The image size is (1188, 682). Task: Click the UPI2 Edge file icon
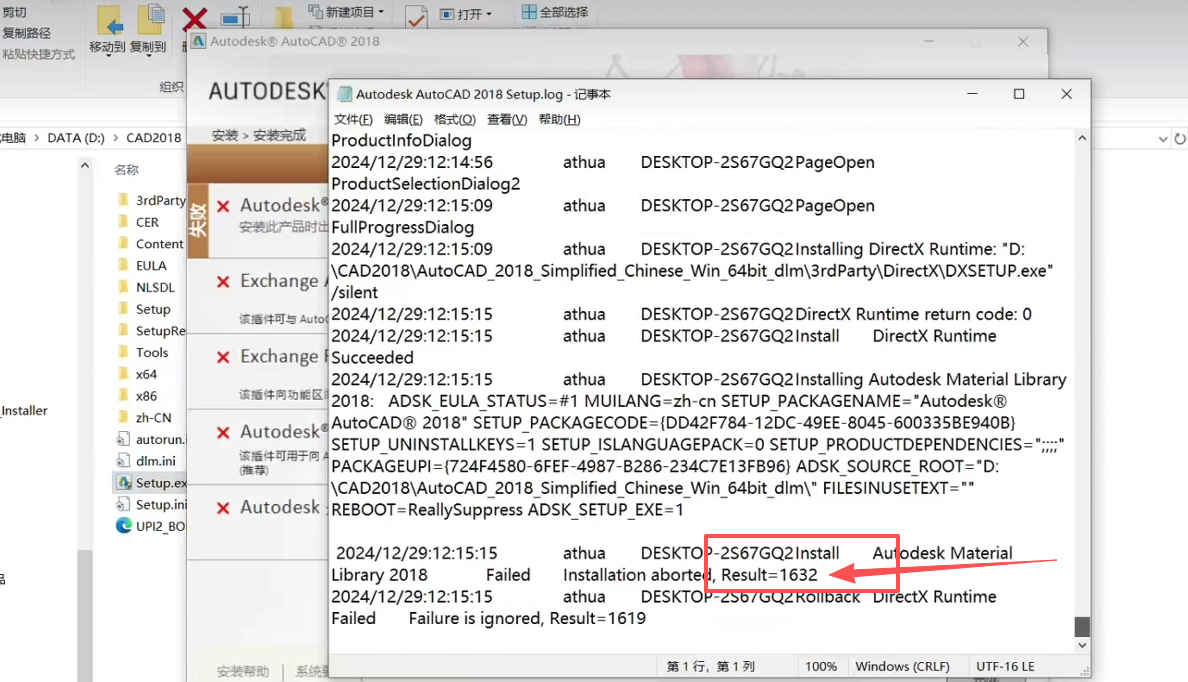coord(123,526)
